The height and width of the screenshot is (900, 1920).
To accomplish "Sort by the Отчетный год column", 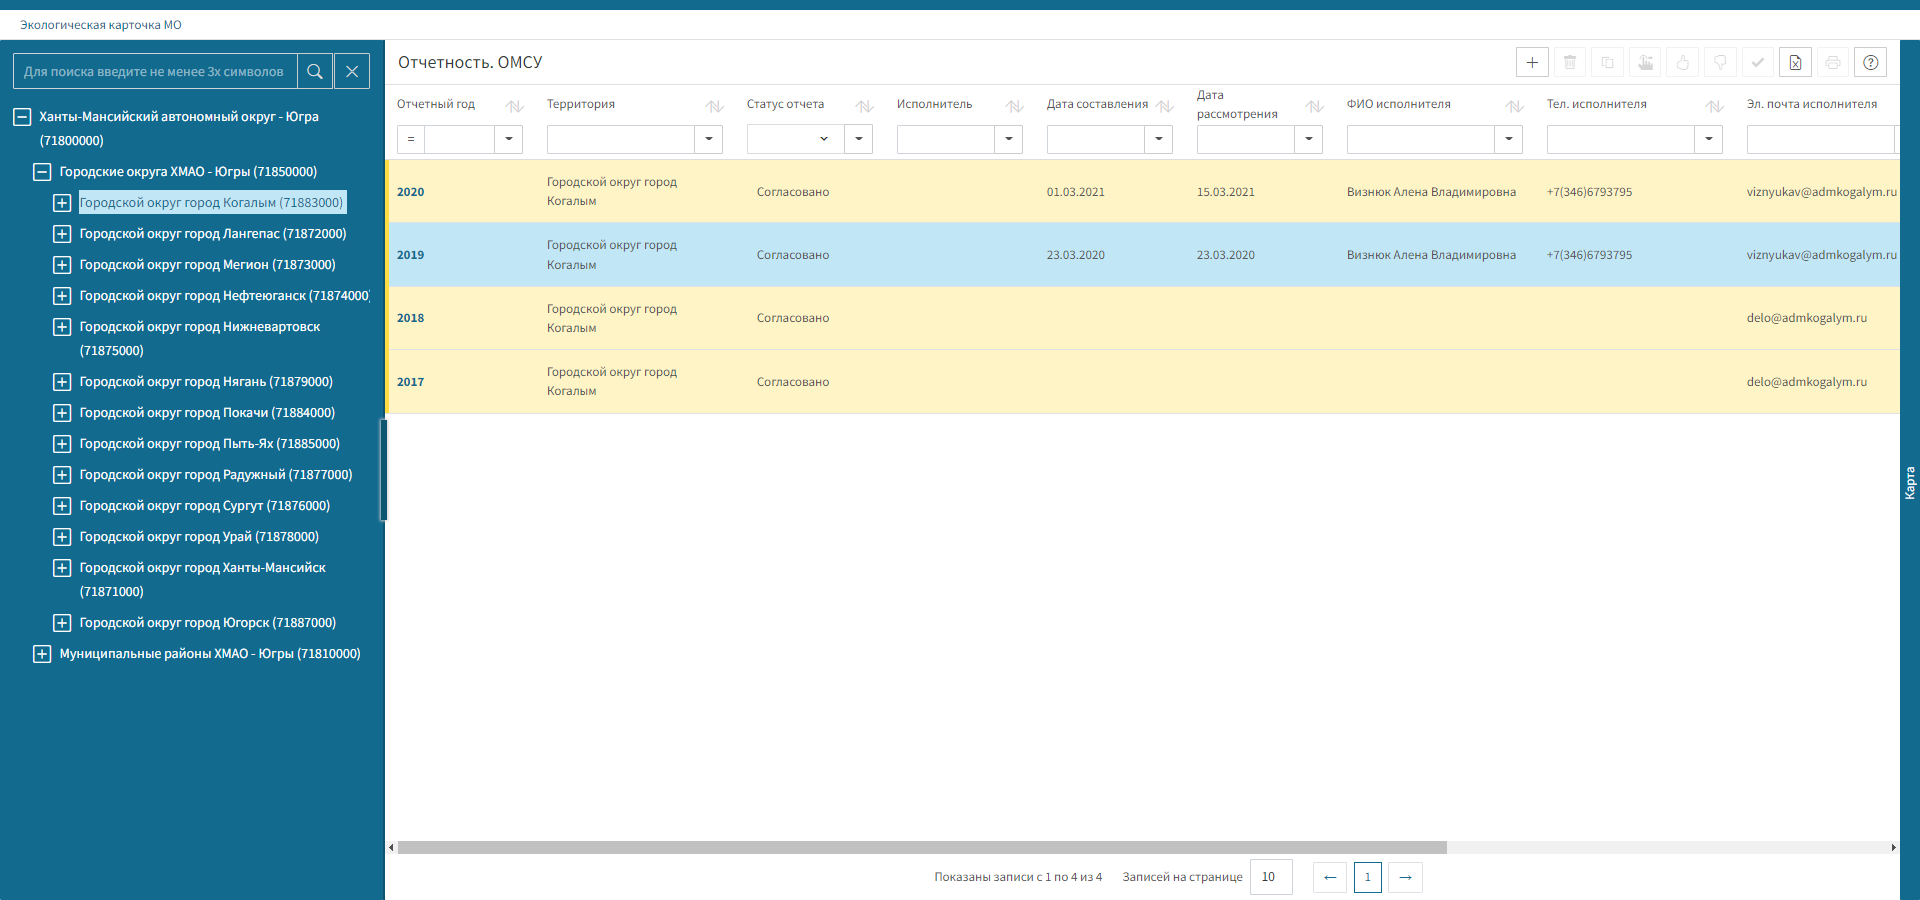I will pyautogui.click(x=514, y=106).
